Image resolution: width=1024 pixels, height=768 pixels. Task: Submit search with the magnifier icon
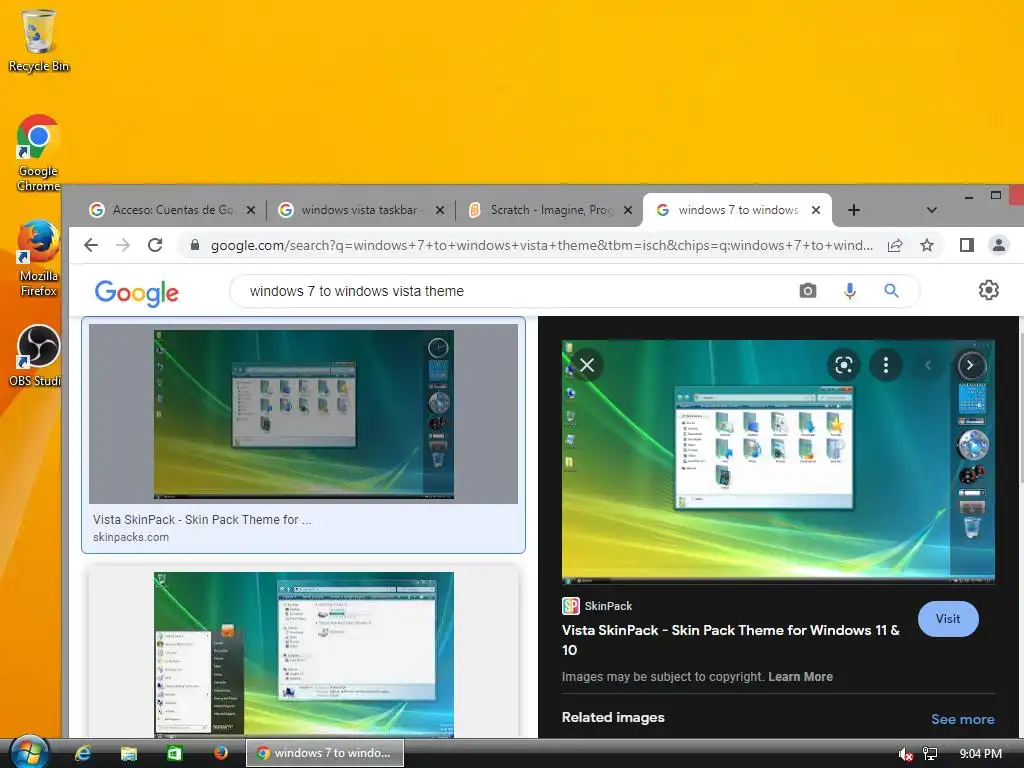point(891,291)
